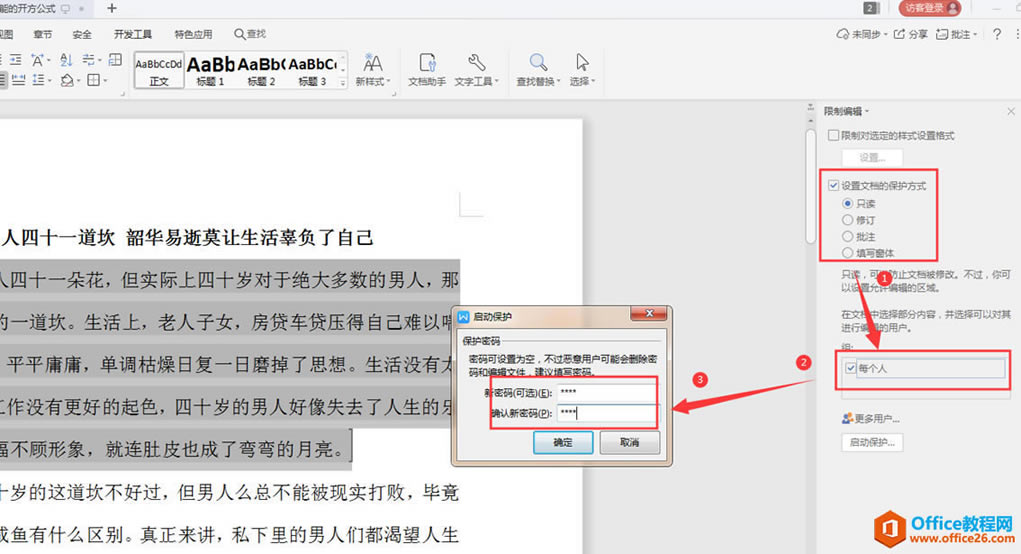Viewport: 1021px width, 554px height.
Task: Apply the 正文 style
Action: (x=159, y=70)
